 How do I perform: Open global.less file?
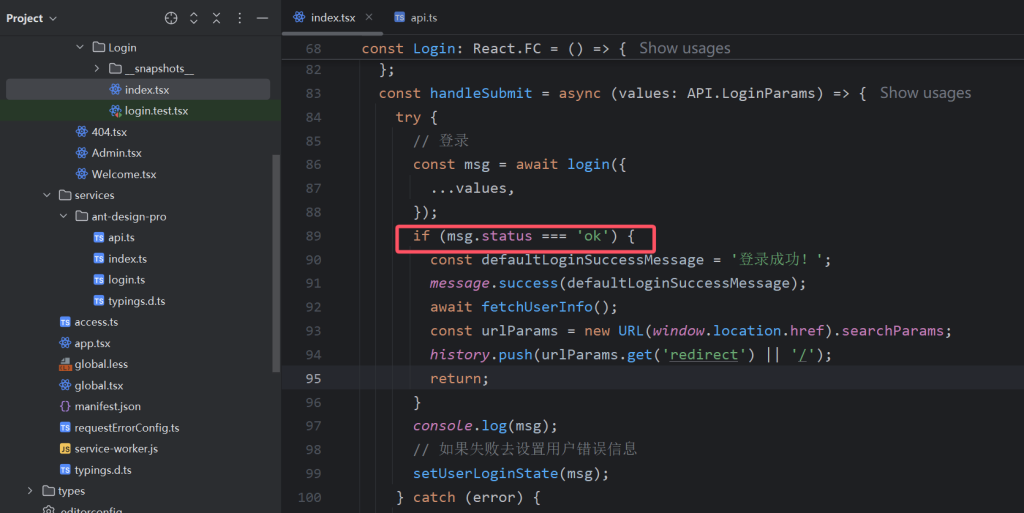pos(101,364)
